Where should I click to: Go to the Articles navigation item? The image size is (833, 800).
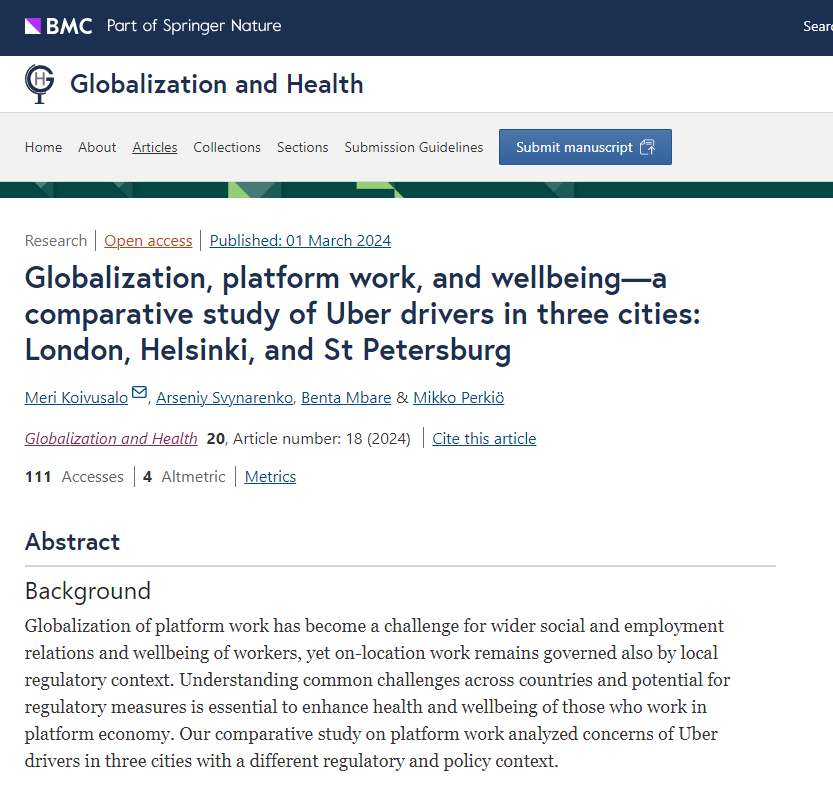pyautogui.click(x=155, y=147)
